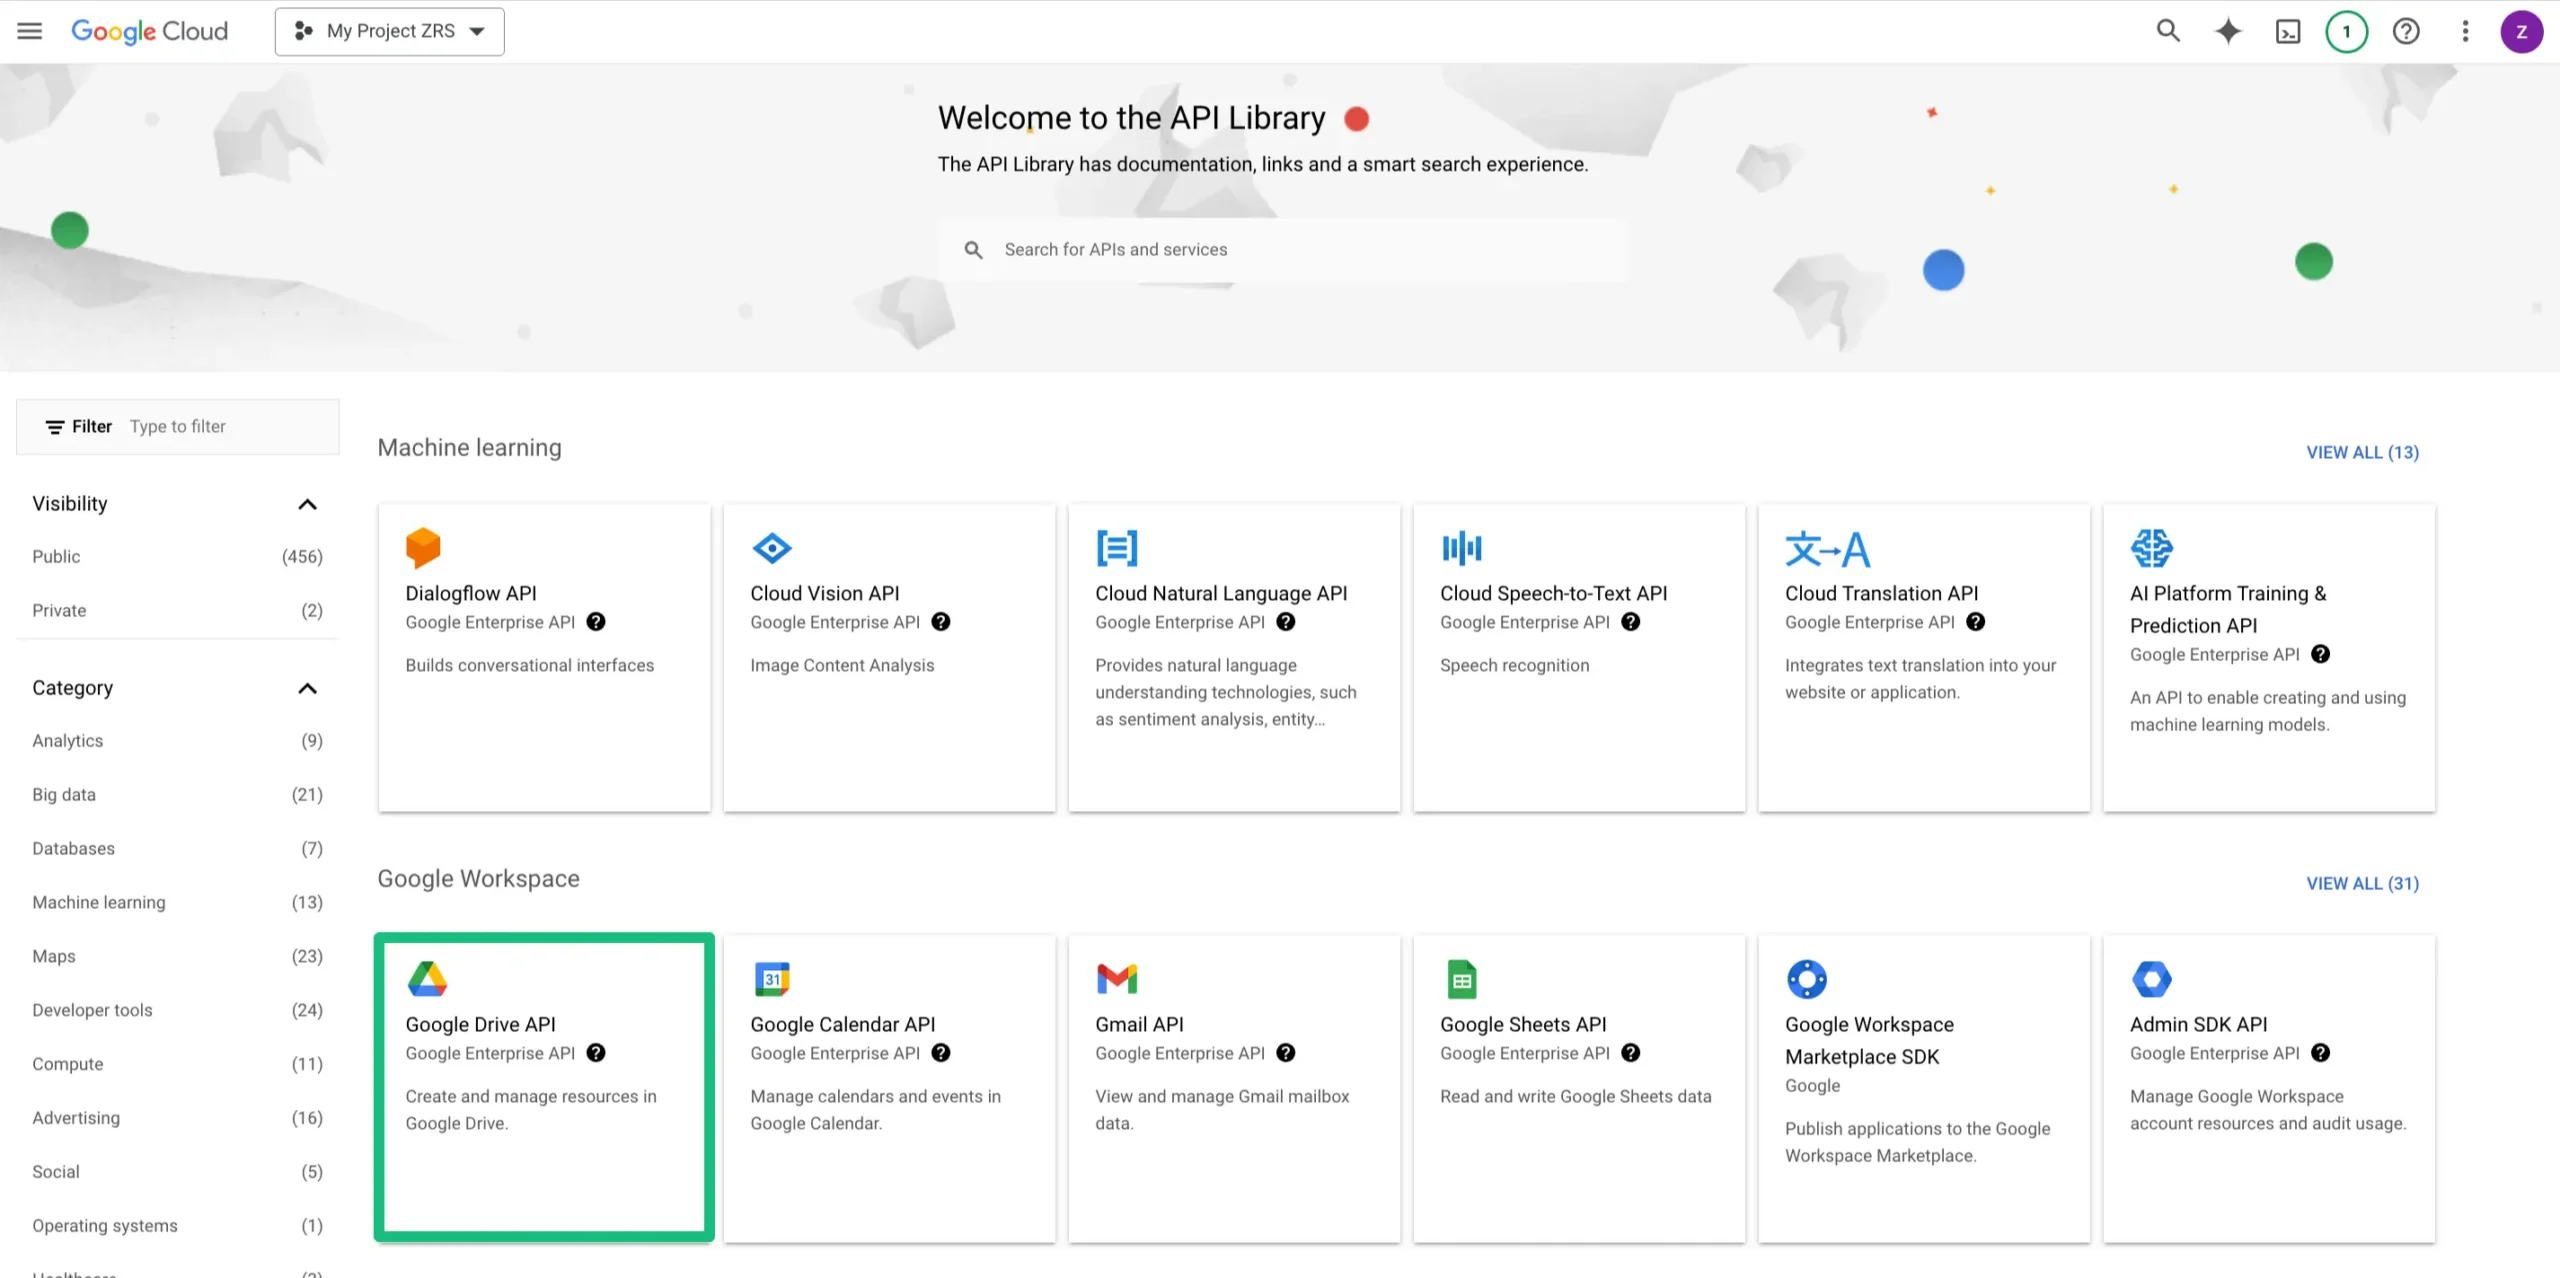The image size is (2560, 1278).
Task: Collapse the Visibility filter section
Action: [x=308, y=504]
